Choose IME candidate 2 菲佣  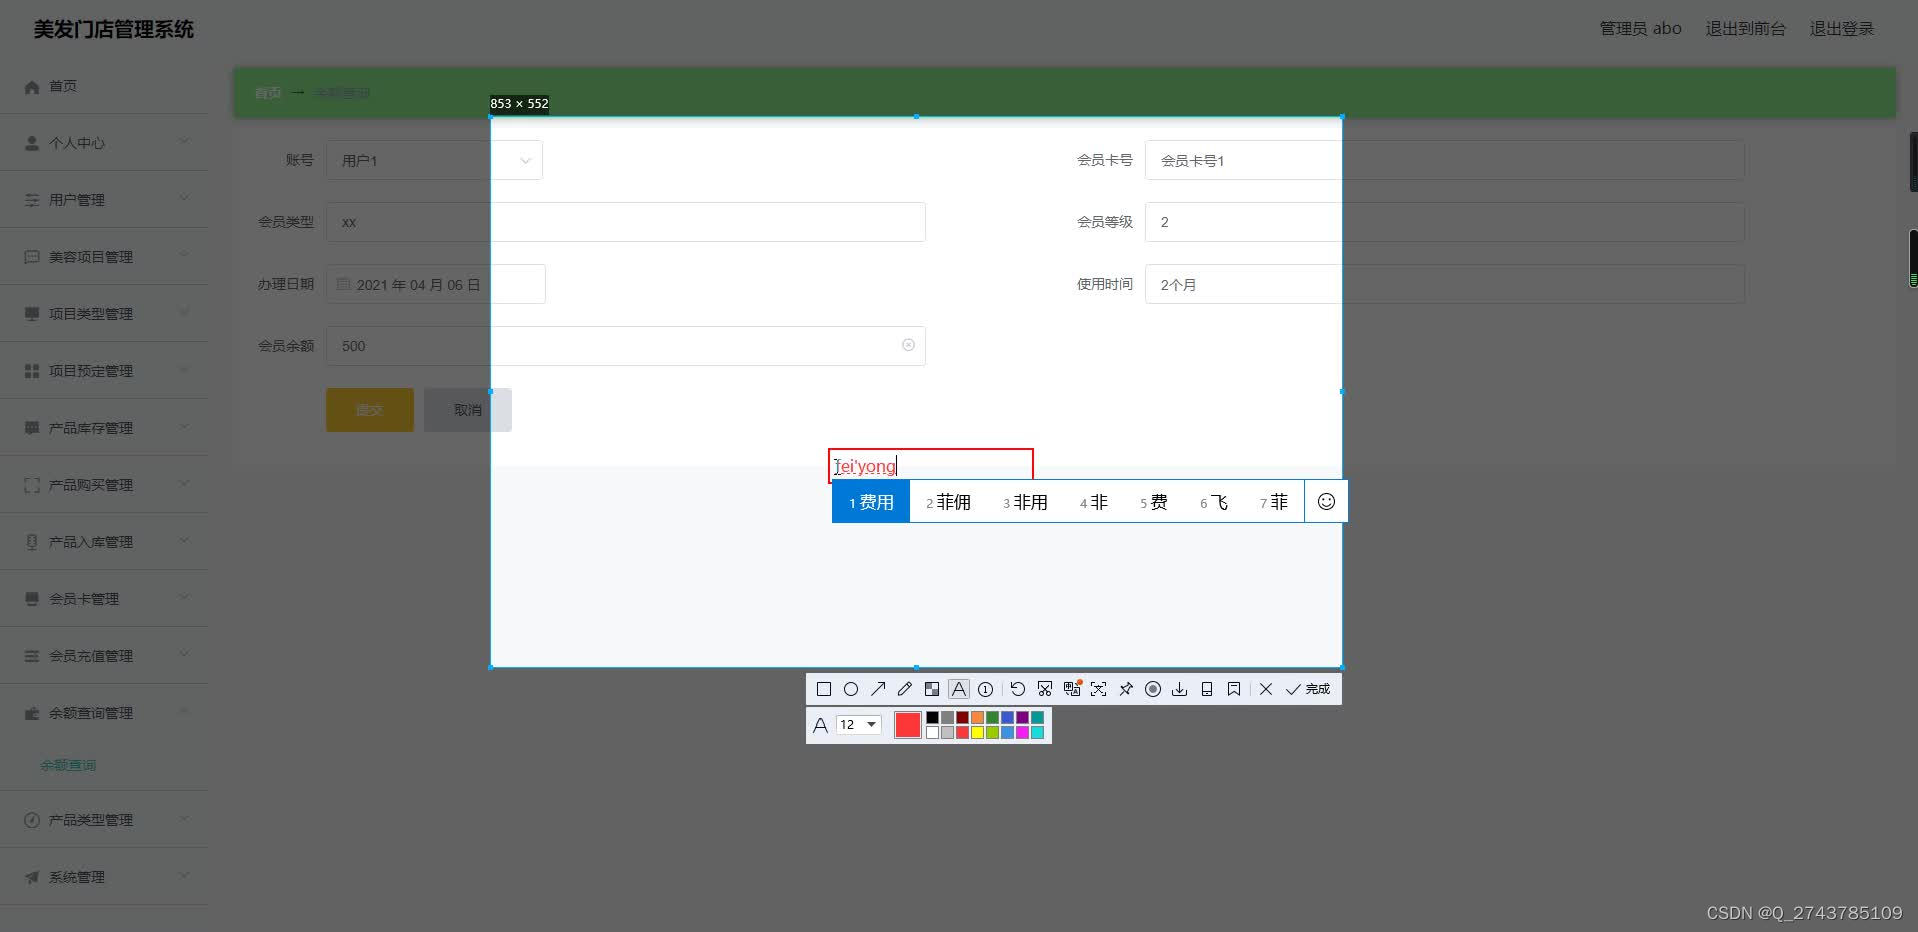pos(948,502)
